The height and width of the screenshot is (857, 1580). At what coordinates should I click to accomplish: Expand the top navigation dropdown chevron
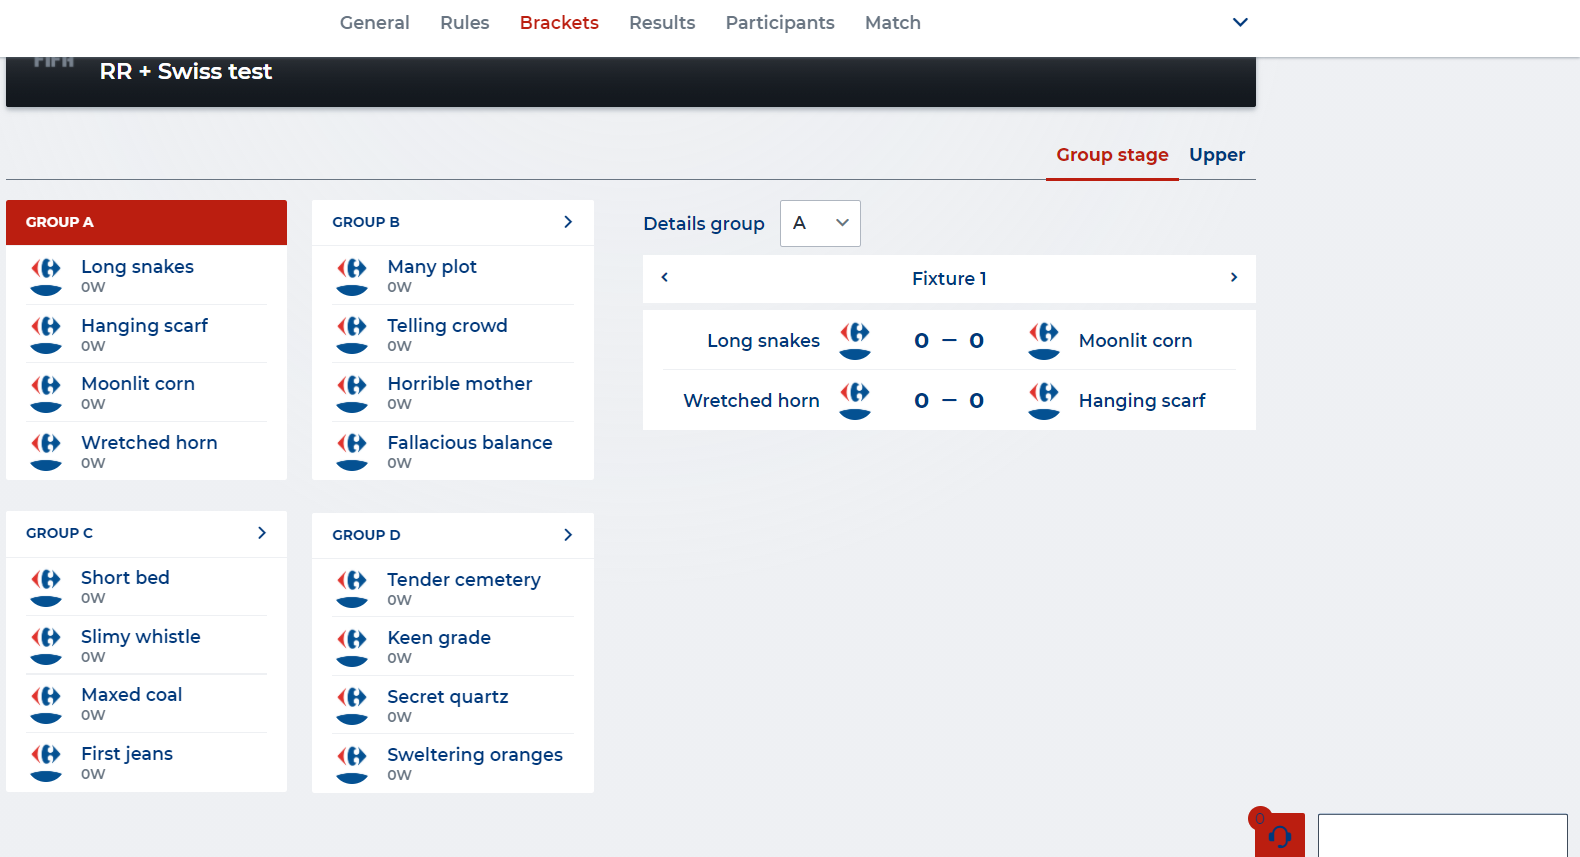(x=1240, y=22)
